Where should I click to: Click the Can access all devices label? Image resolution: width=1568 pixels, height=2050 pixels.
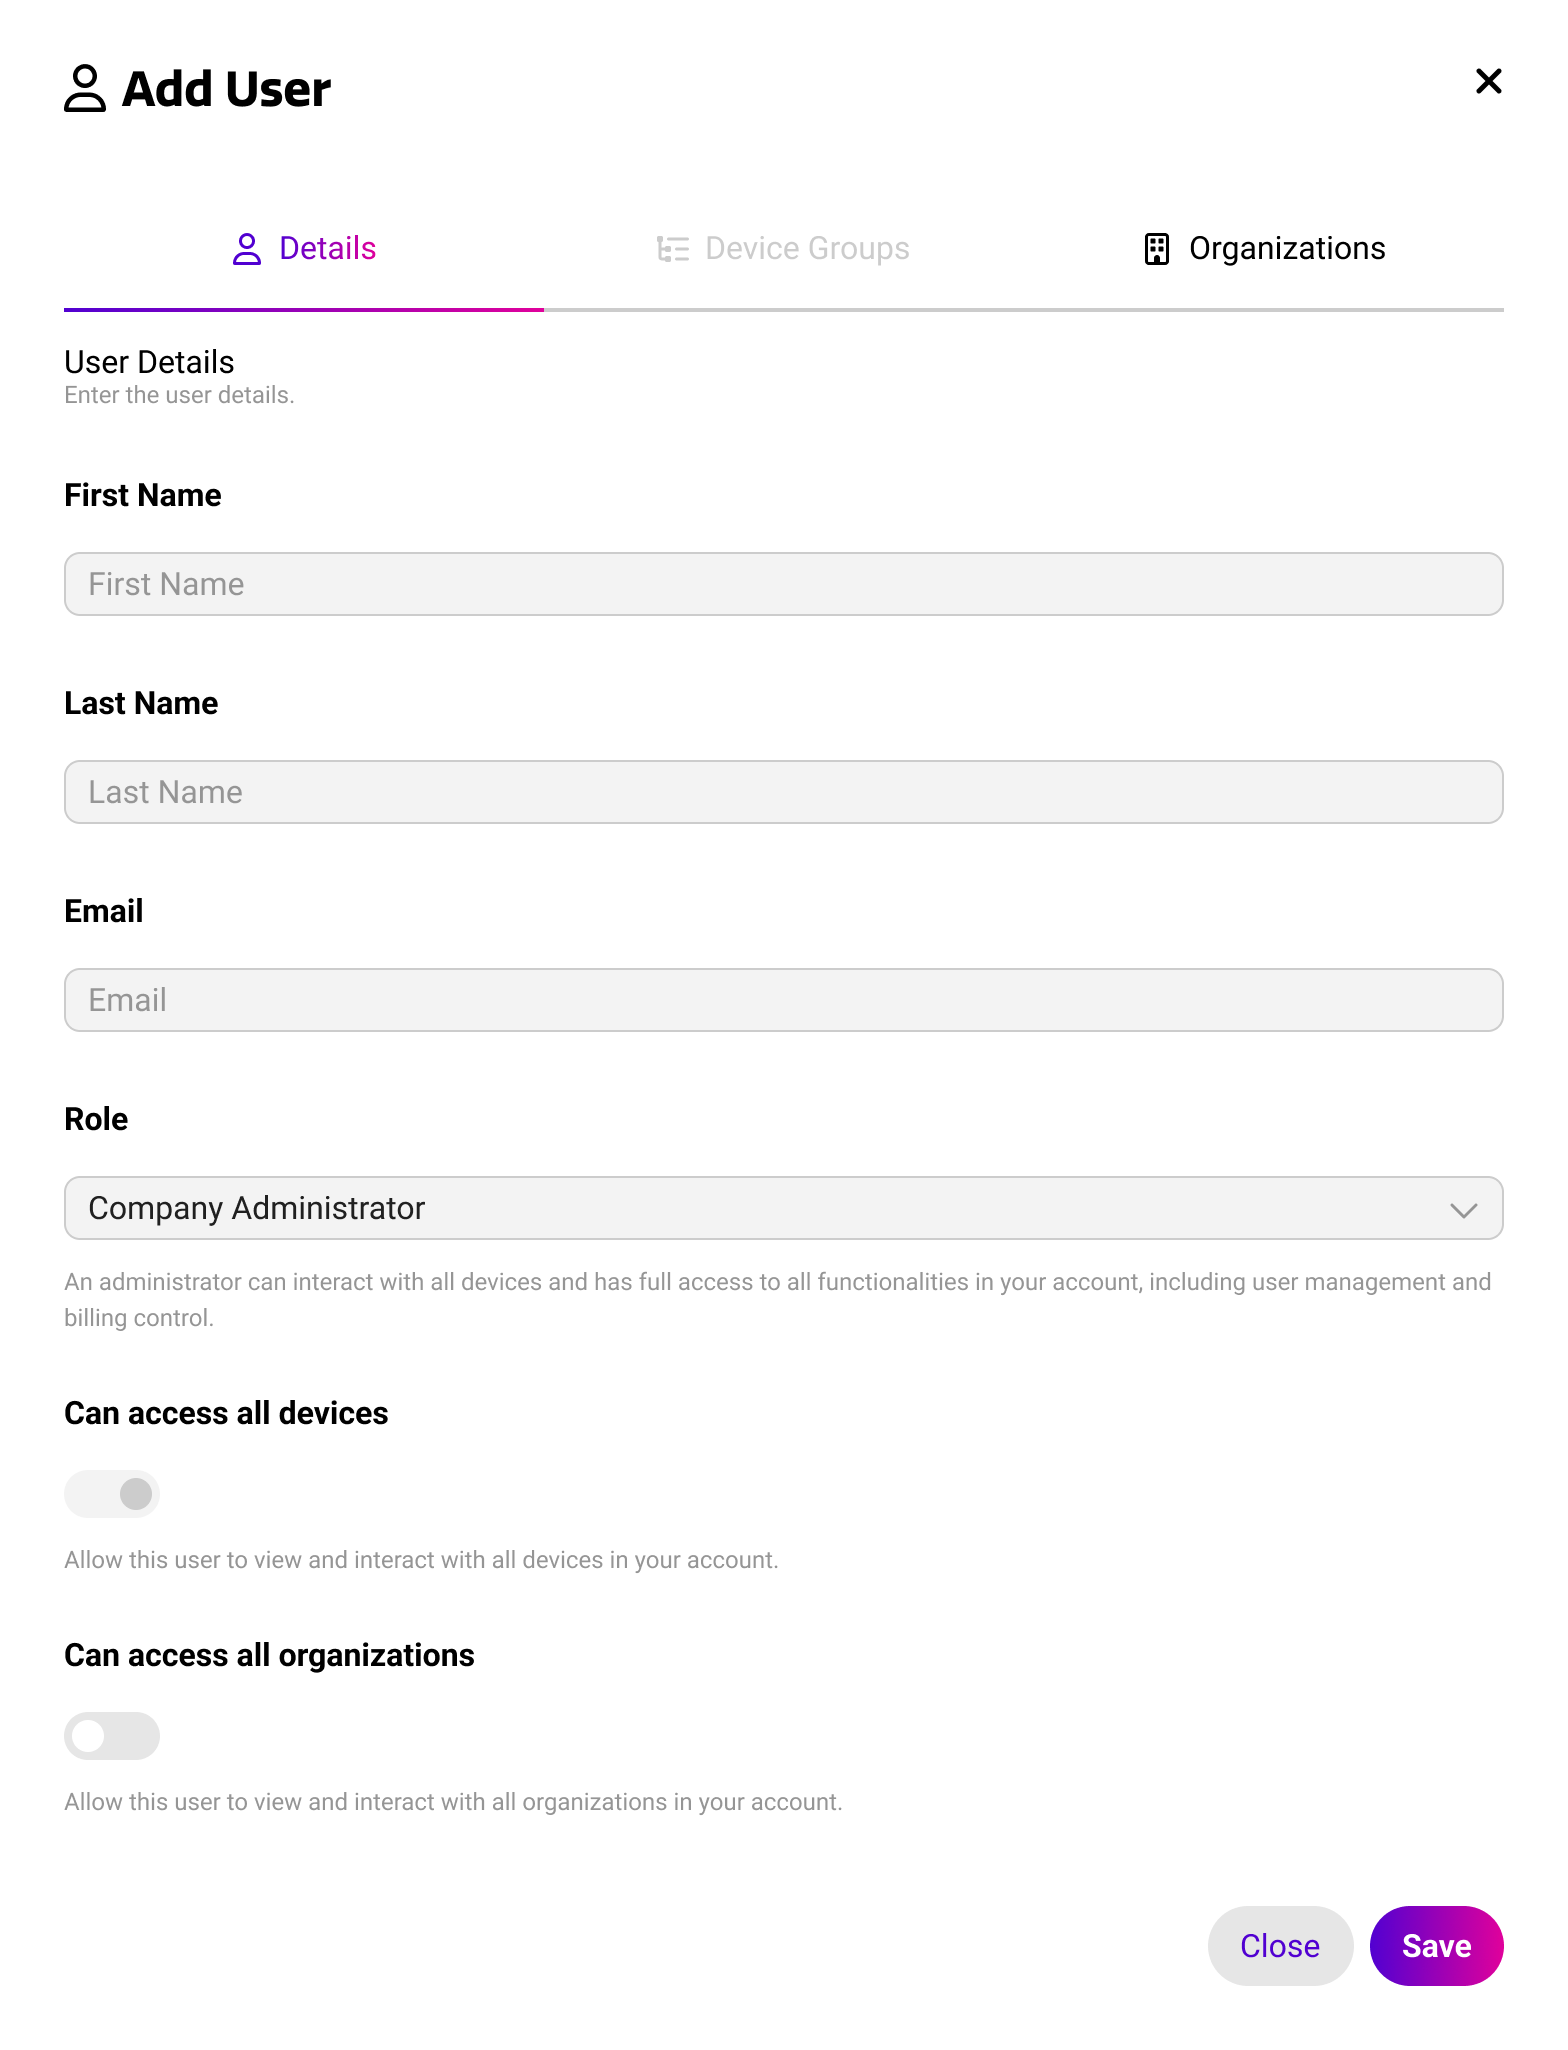[226, 1413]
